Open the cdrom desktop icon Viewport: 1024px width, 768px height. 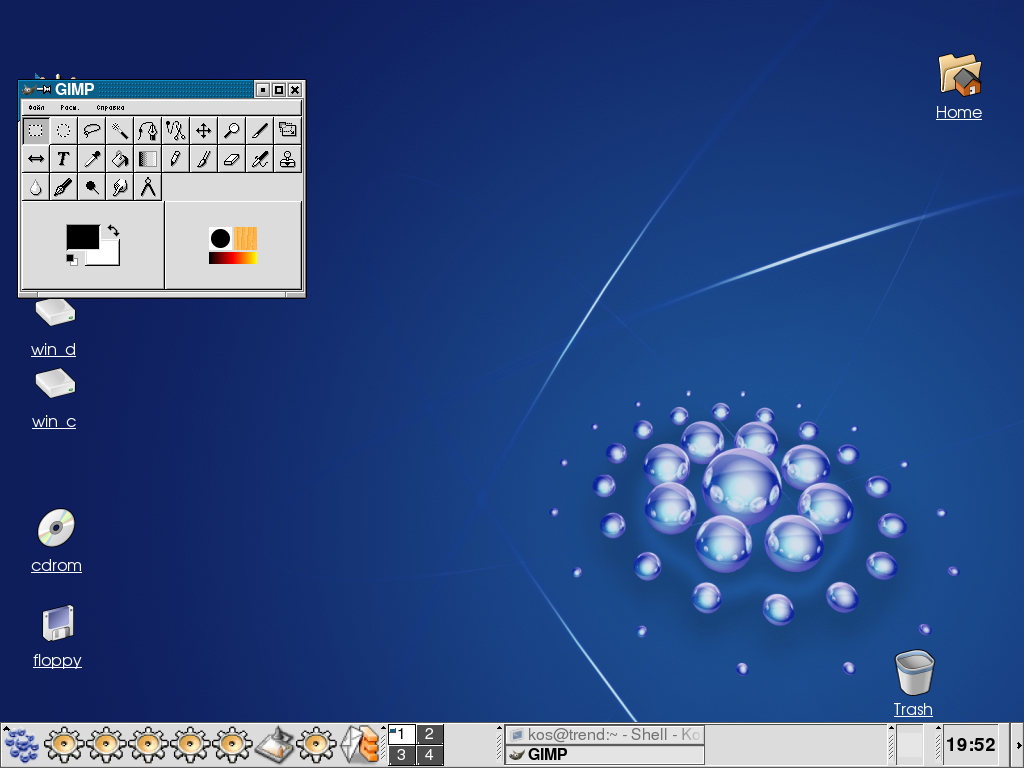pyautogui.click(x=56, y=528)
